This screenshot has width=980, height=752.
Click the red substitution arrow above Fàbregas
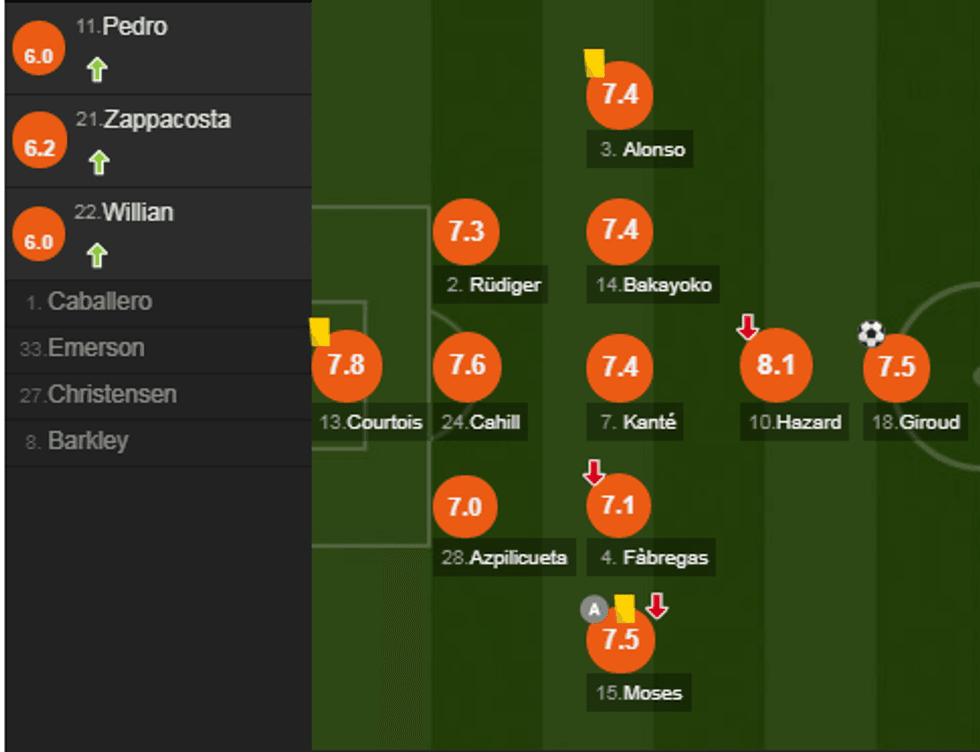click(x=594, y=471)
